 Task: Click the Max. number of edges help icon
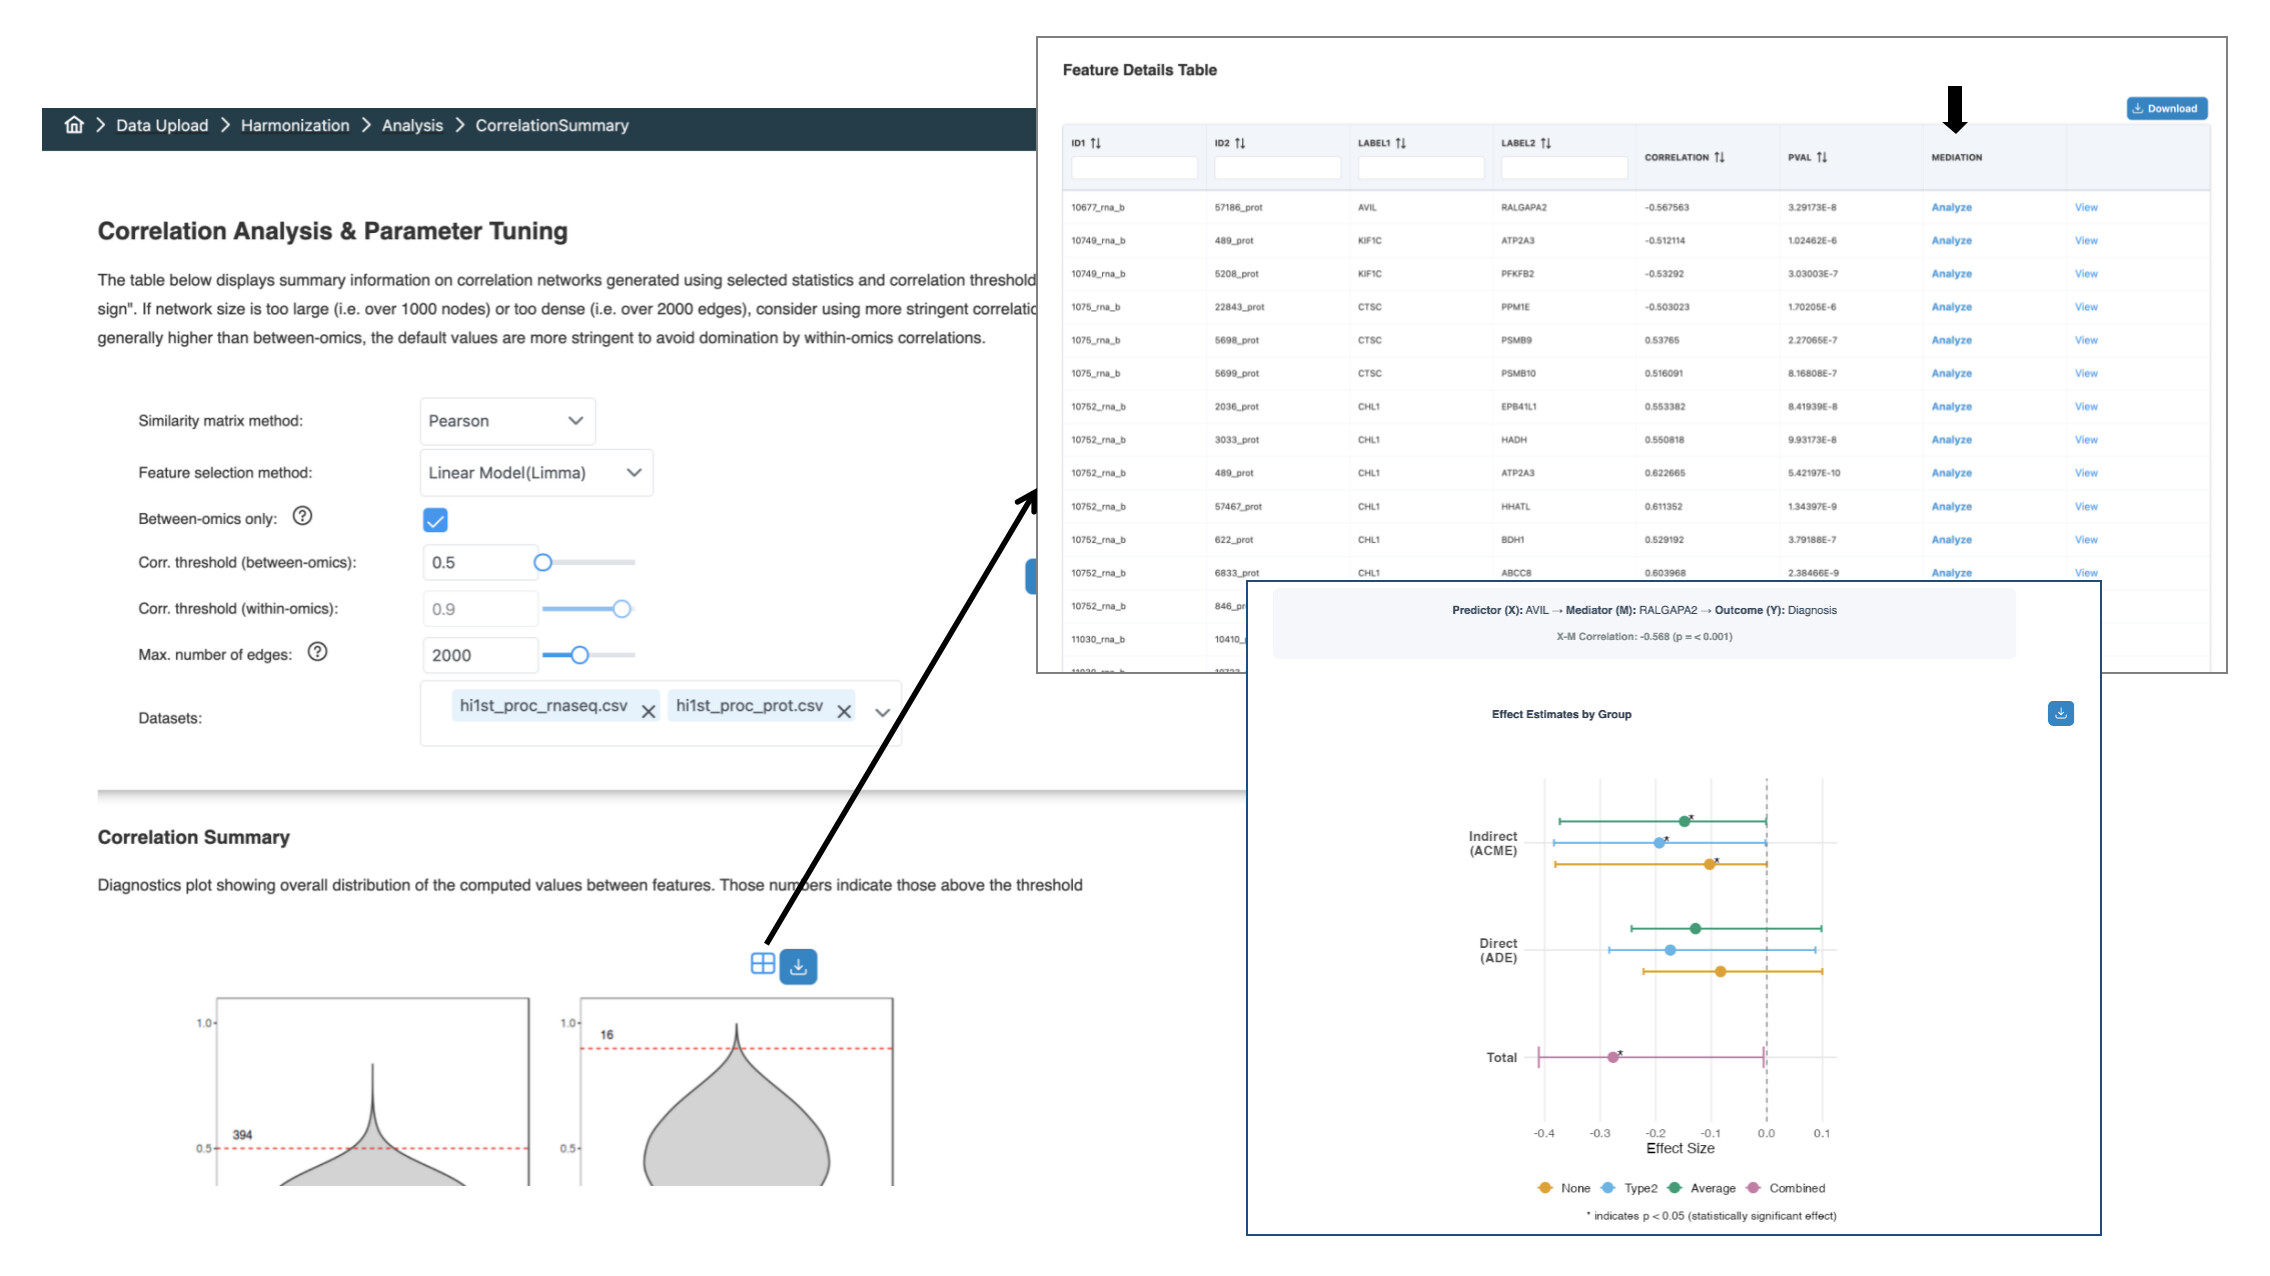(317, 652)
